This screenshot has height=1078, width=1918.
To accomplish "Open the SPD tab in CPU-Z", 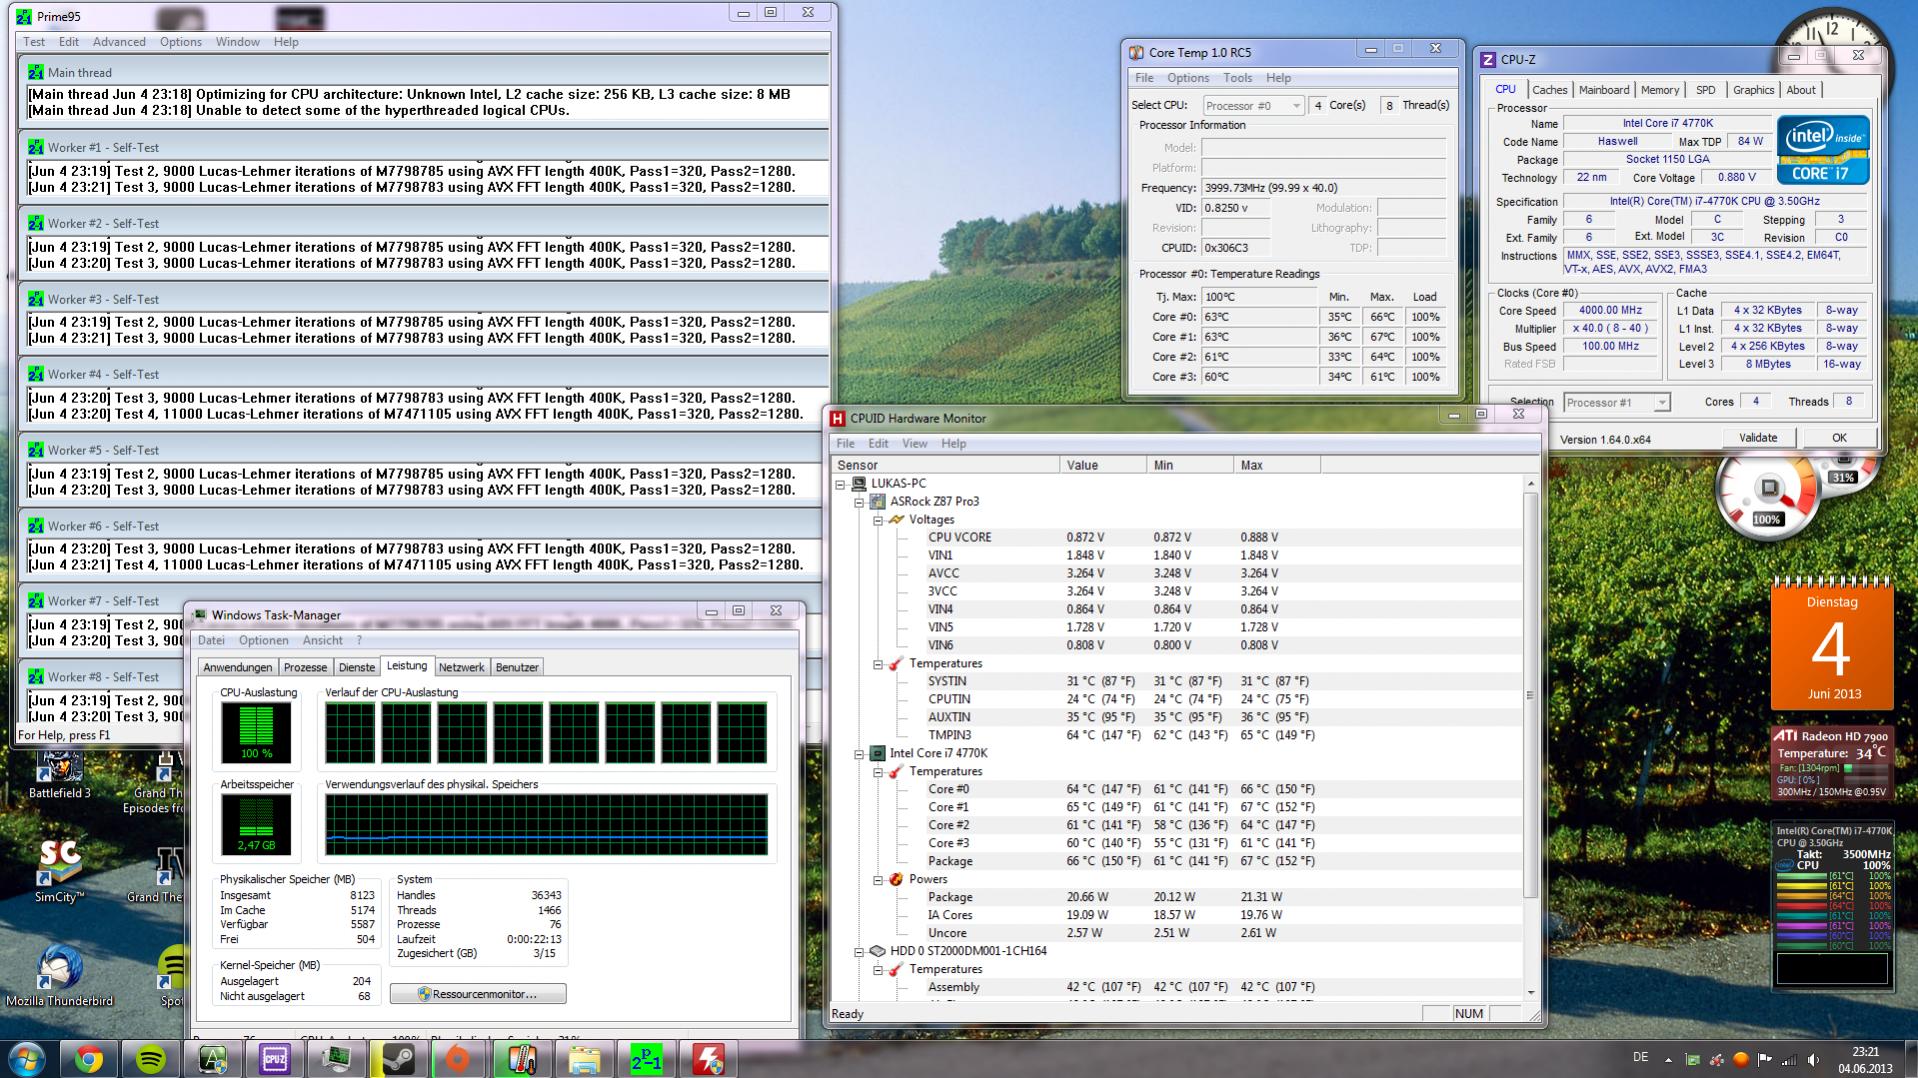I will tap(1705, 90).
